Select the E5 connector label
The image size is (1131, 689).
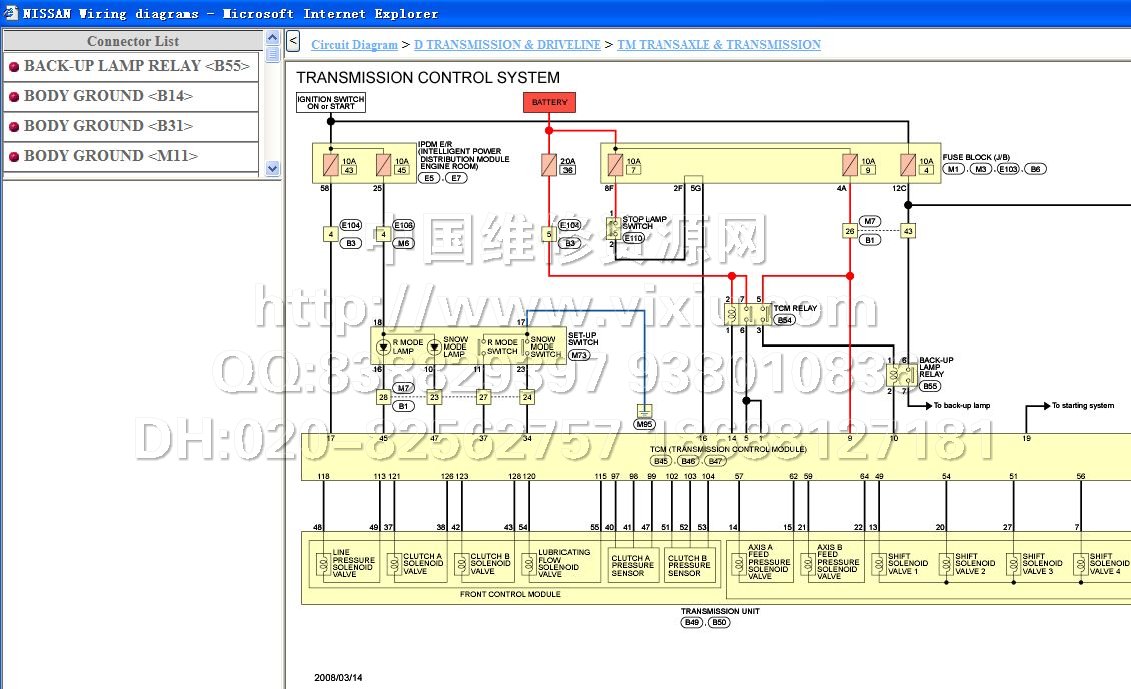[x=430, y=177]
